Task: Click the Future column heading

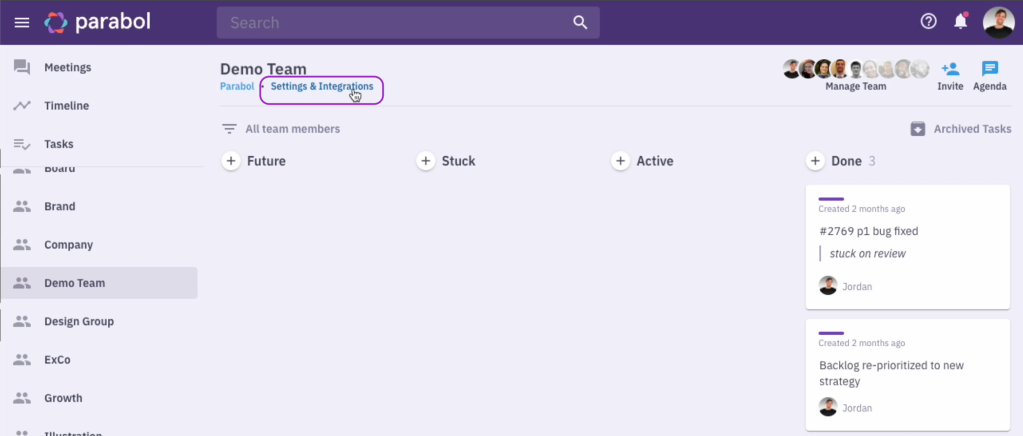Action: tap(266, 161)
